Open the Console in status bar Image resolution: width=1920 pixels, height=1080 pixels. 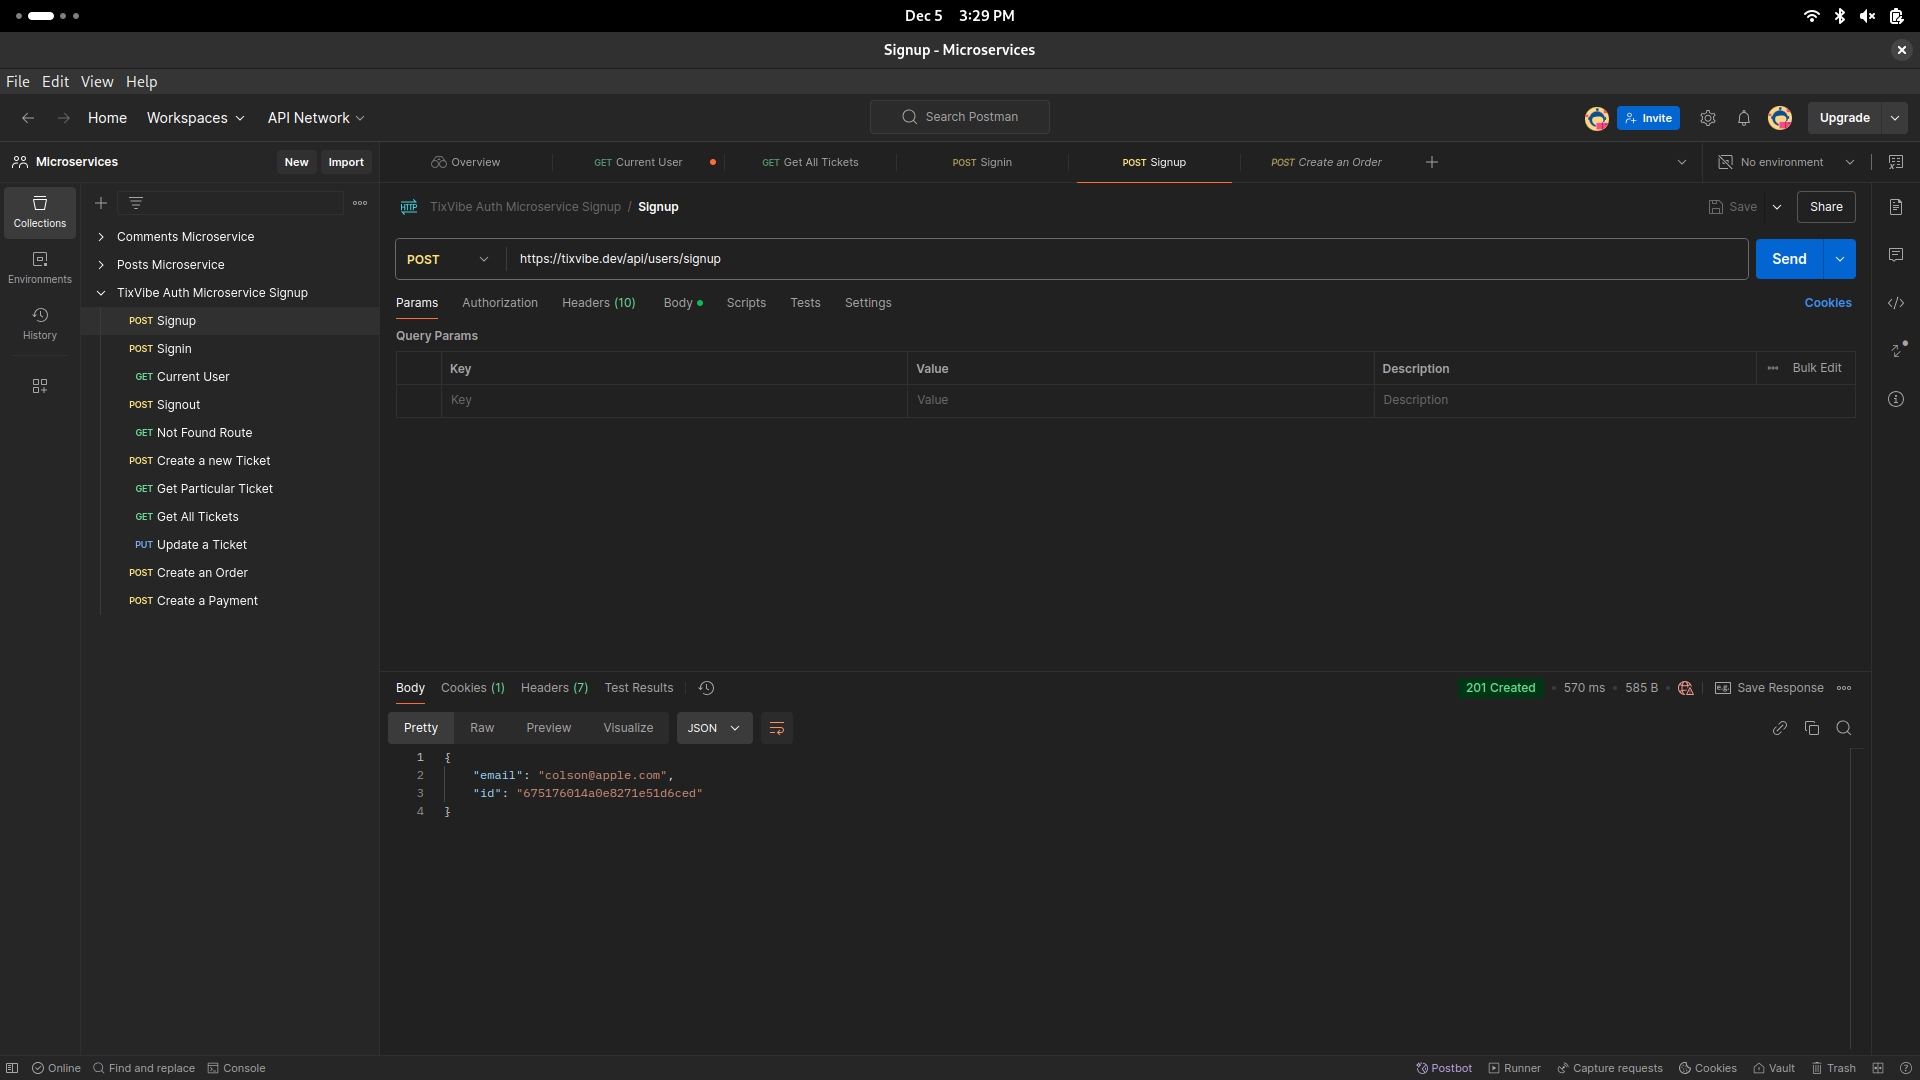click(x=236, y=1068)
